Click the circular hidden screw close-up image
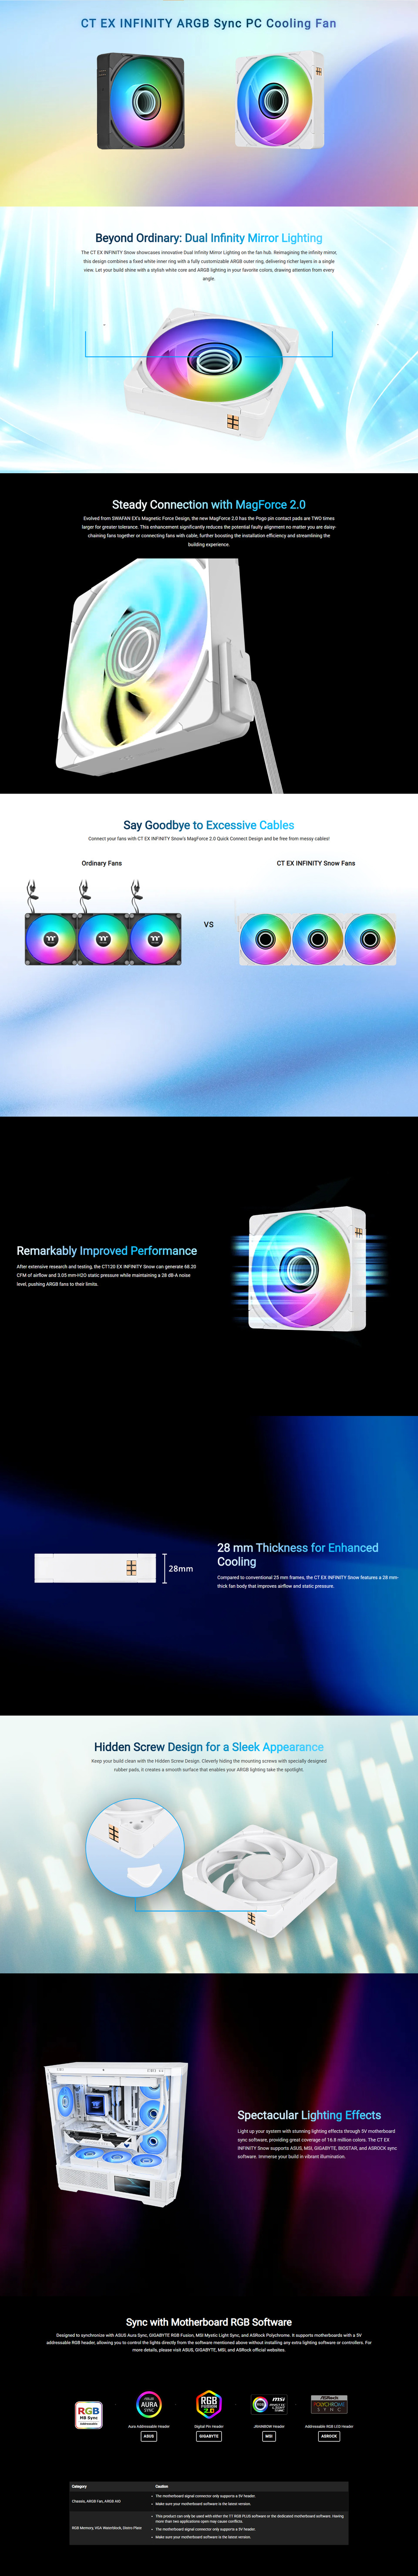Screen dimensions: 418x2576 [134, 1847]
